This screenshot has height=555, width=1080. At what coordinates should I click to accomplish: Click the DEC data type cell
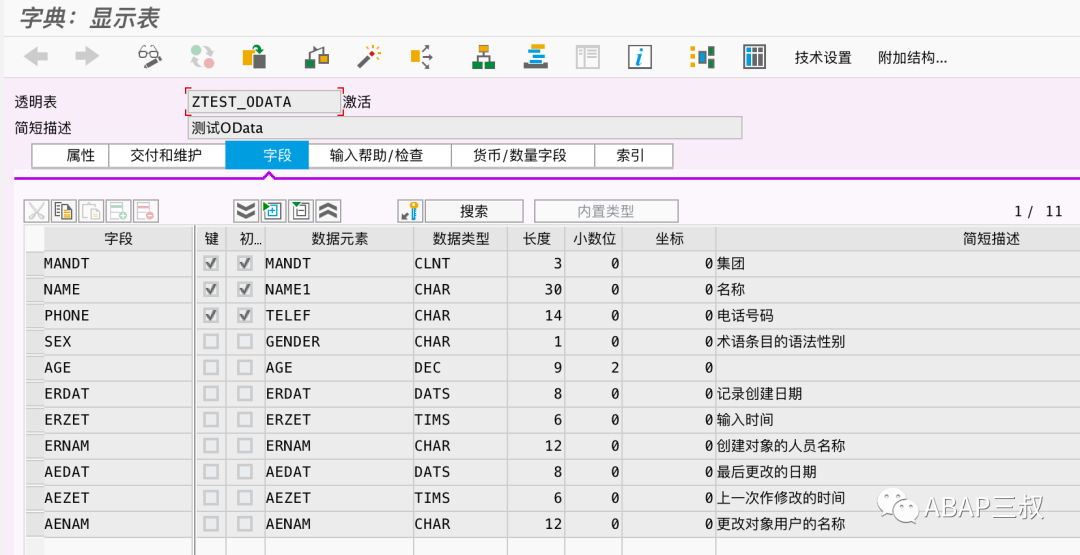tap(461, 368)
